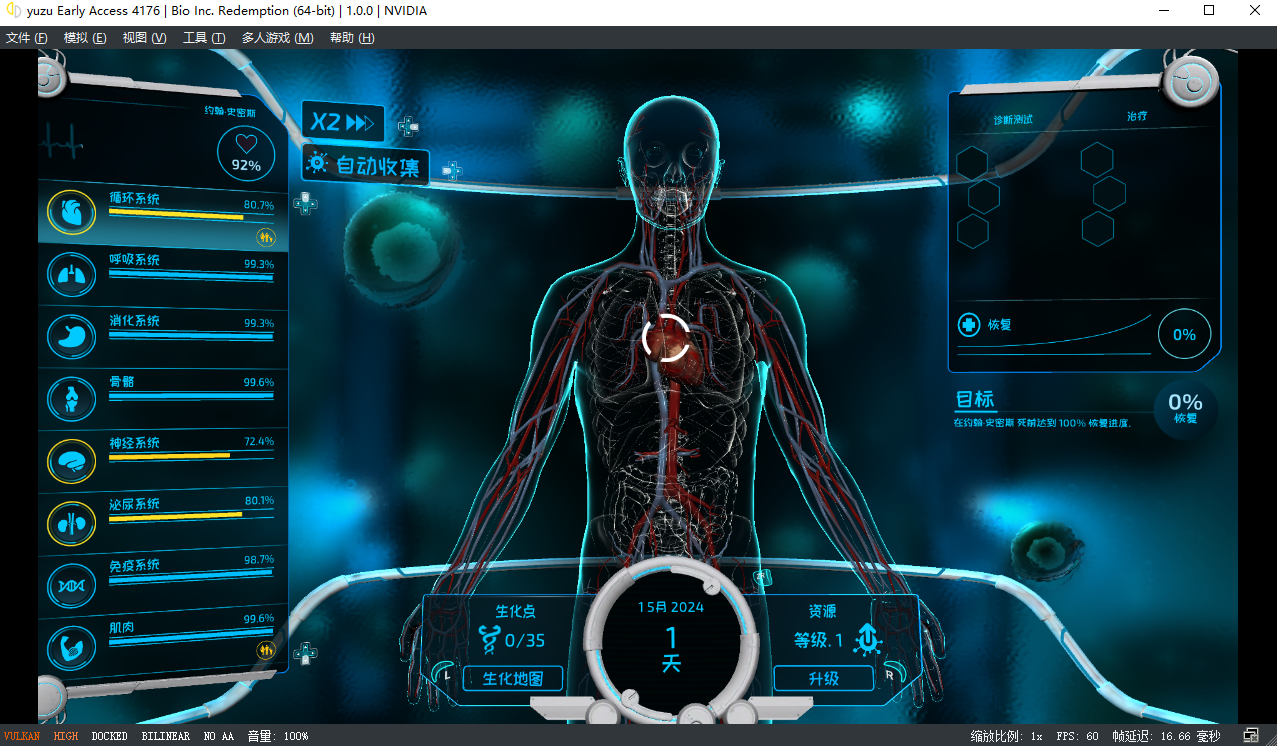Toggle NO AA anti-aliasing setting

[x=218, y=736]
